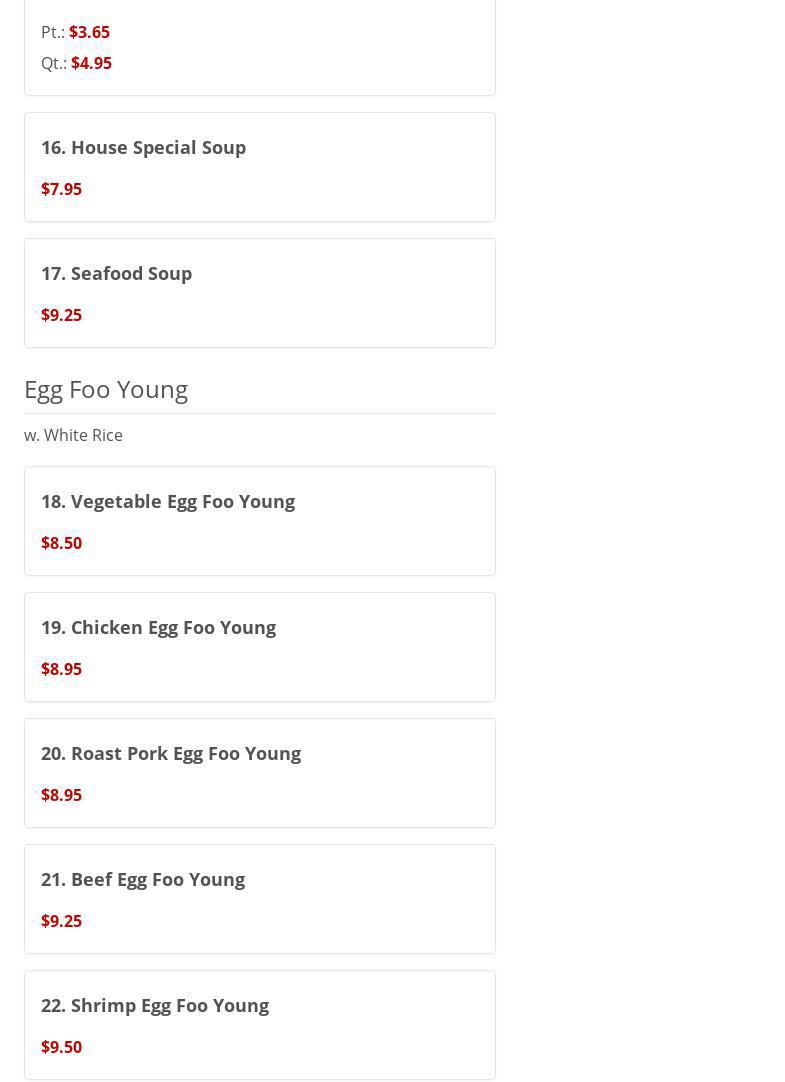This screenshot has width=785, height=1082.
Task: Click the $7.95 House Special Soup price
Action: click(61, 189)
